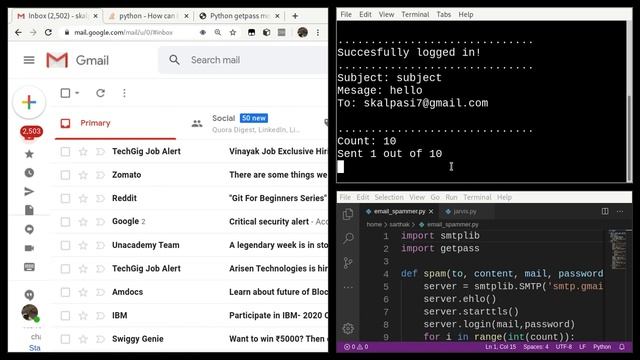Select the Amdocs email checkbox

(65, 292)
